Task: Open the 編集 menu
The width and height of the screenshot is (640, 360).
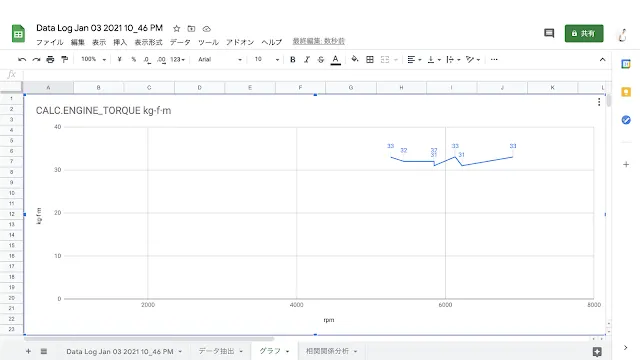Action: pyautogui.click(x=78, y=42)
